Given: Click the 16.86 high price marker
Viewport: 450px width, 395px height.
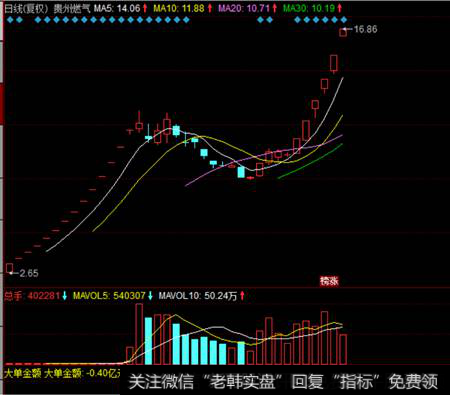Looking at the screenshot, I should click(365, 29).
